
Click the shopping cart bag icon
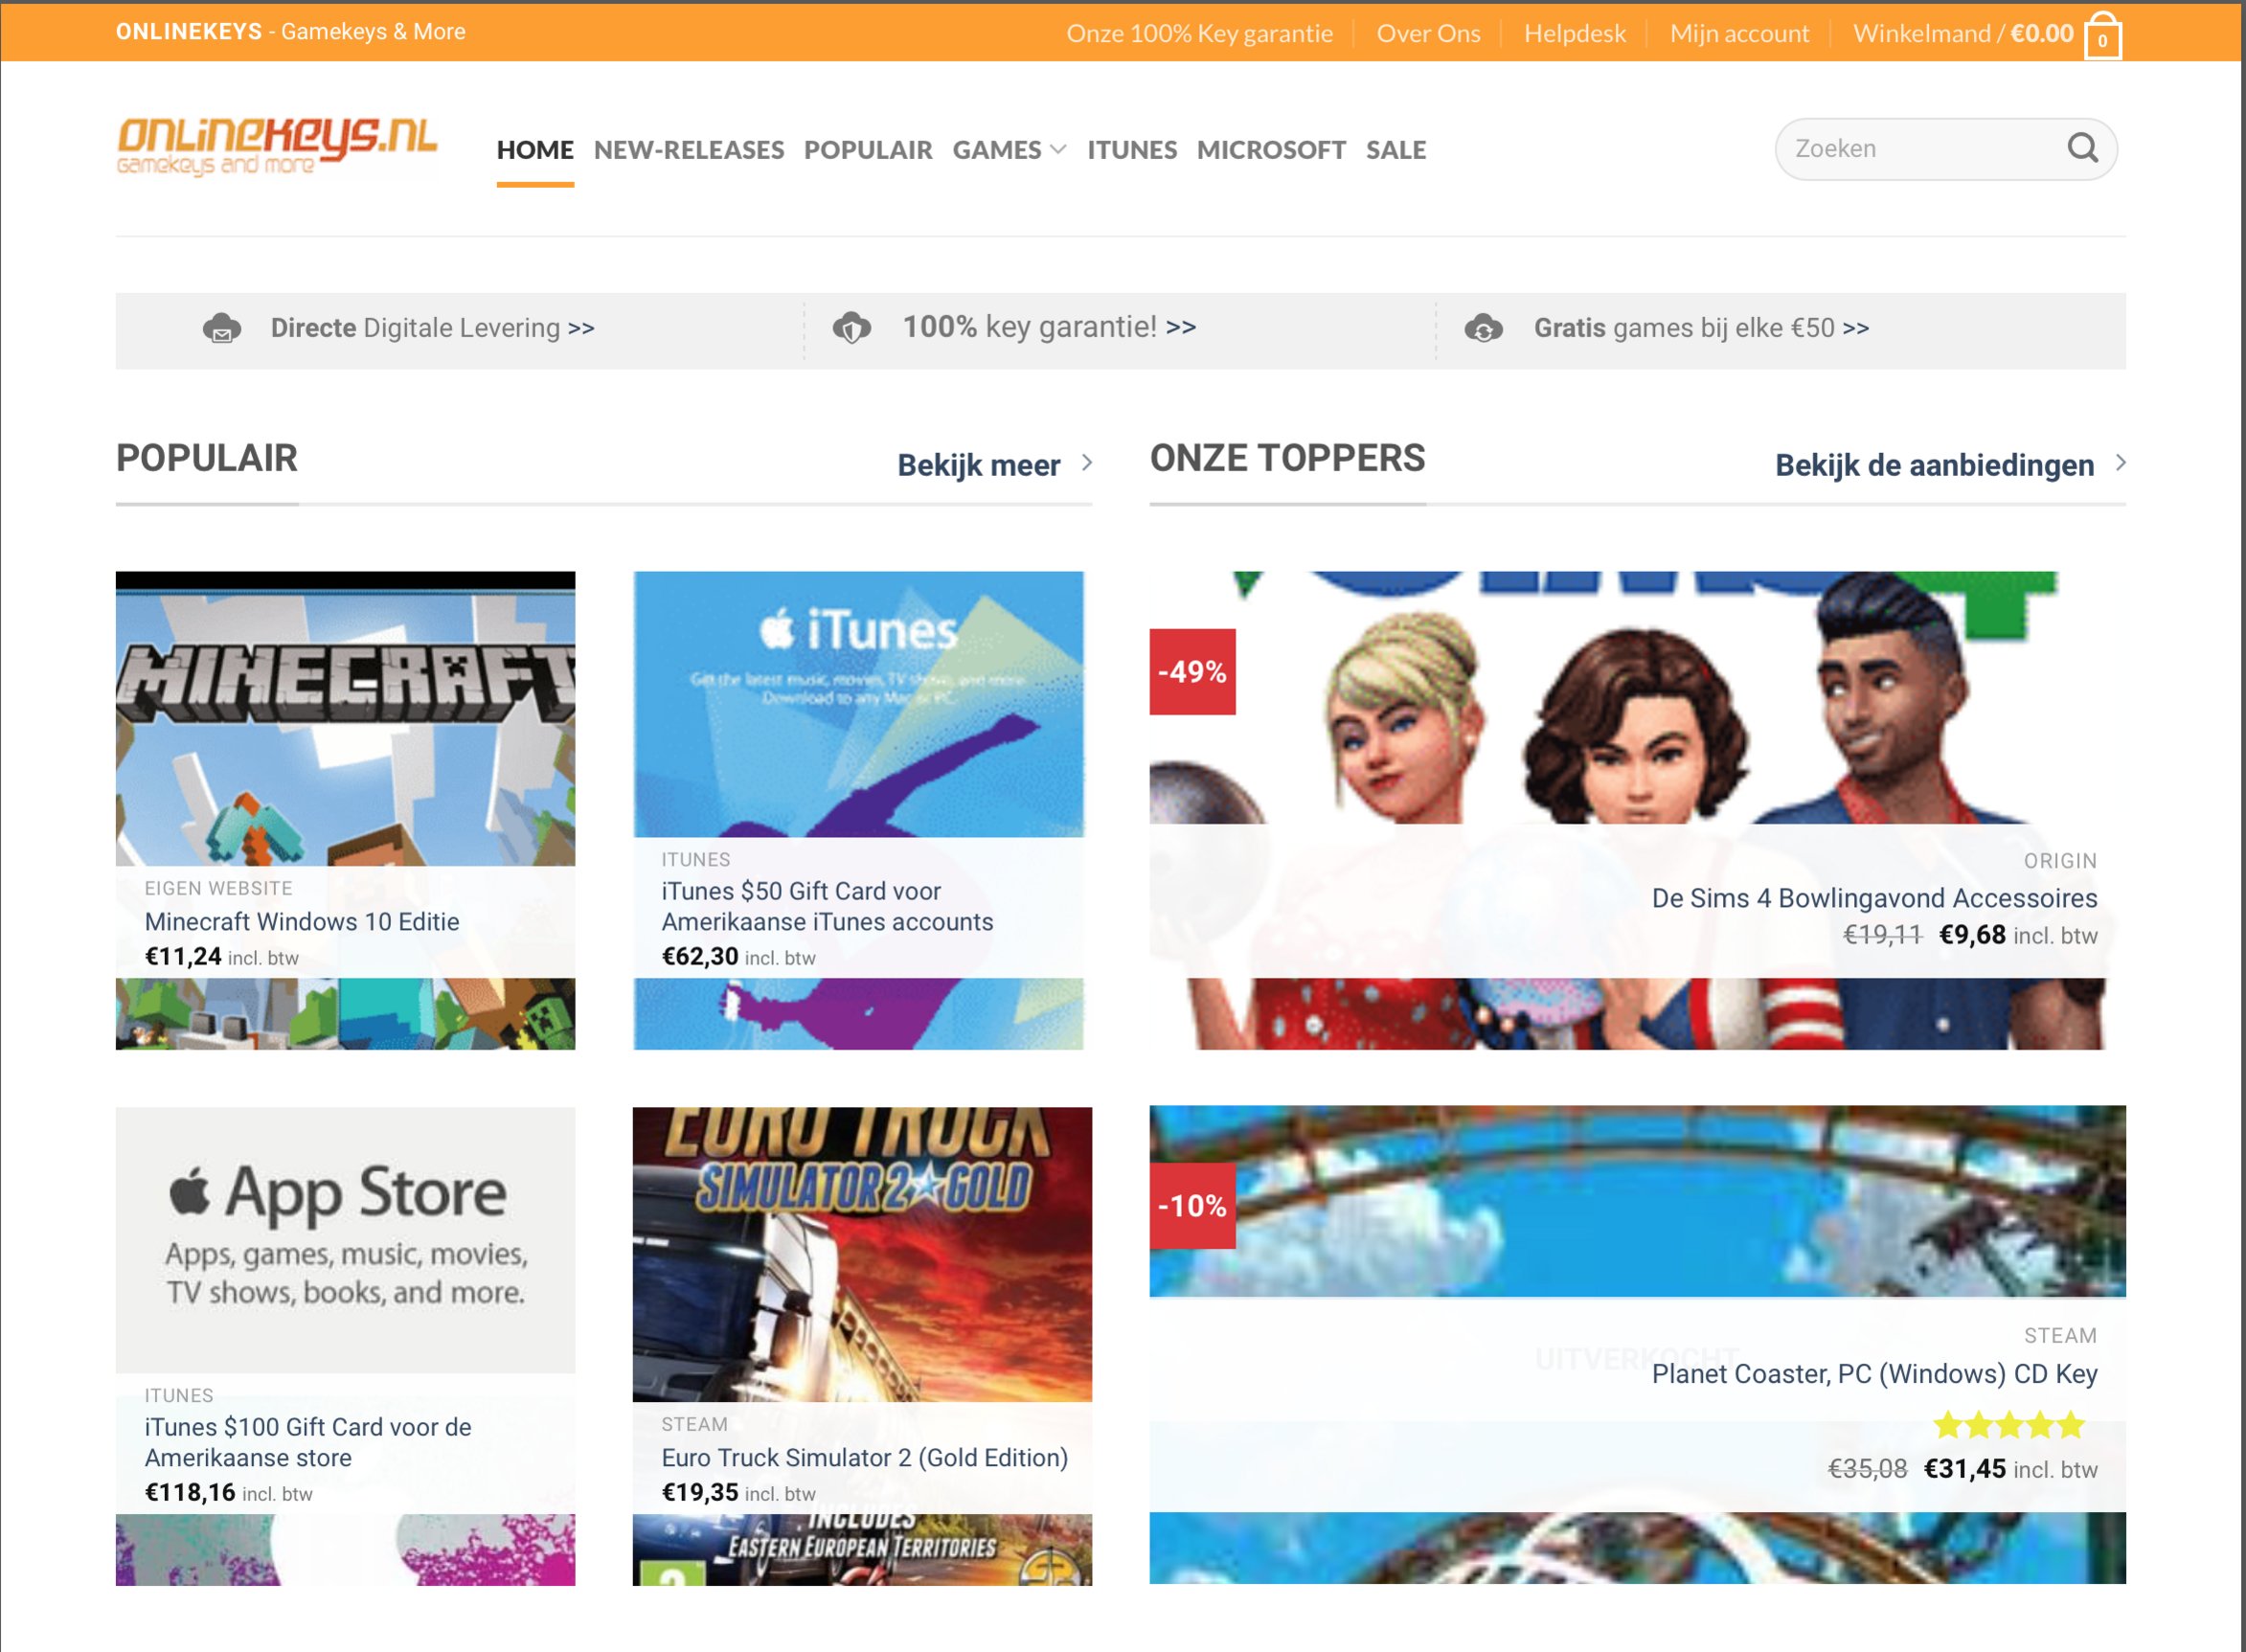pyautogui.click(x=2102, y=37)
